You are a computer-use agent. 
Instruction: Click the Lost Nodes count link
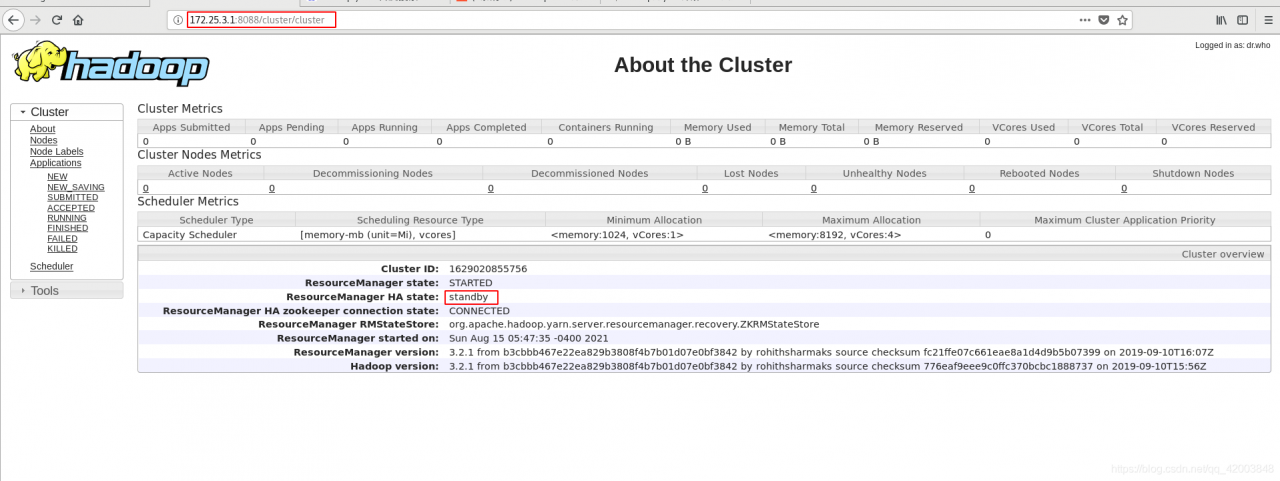704,188
